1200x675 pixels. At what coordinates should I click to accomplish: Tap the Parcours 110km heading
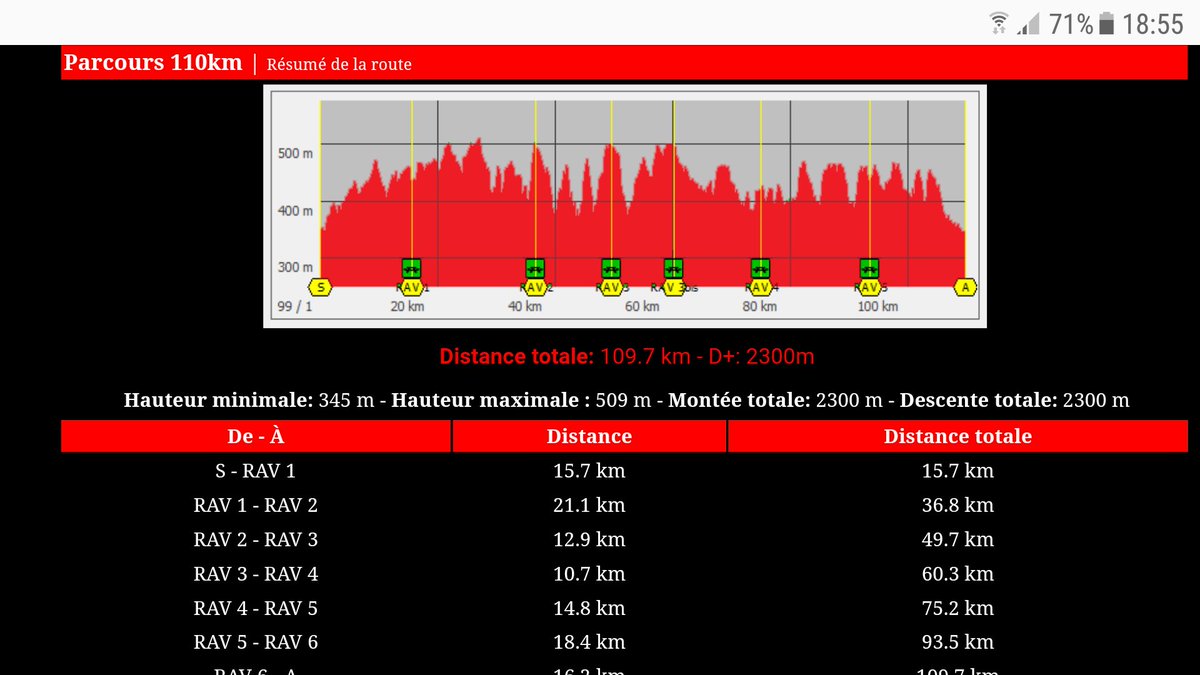pos(153,62)
